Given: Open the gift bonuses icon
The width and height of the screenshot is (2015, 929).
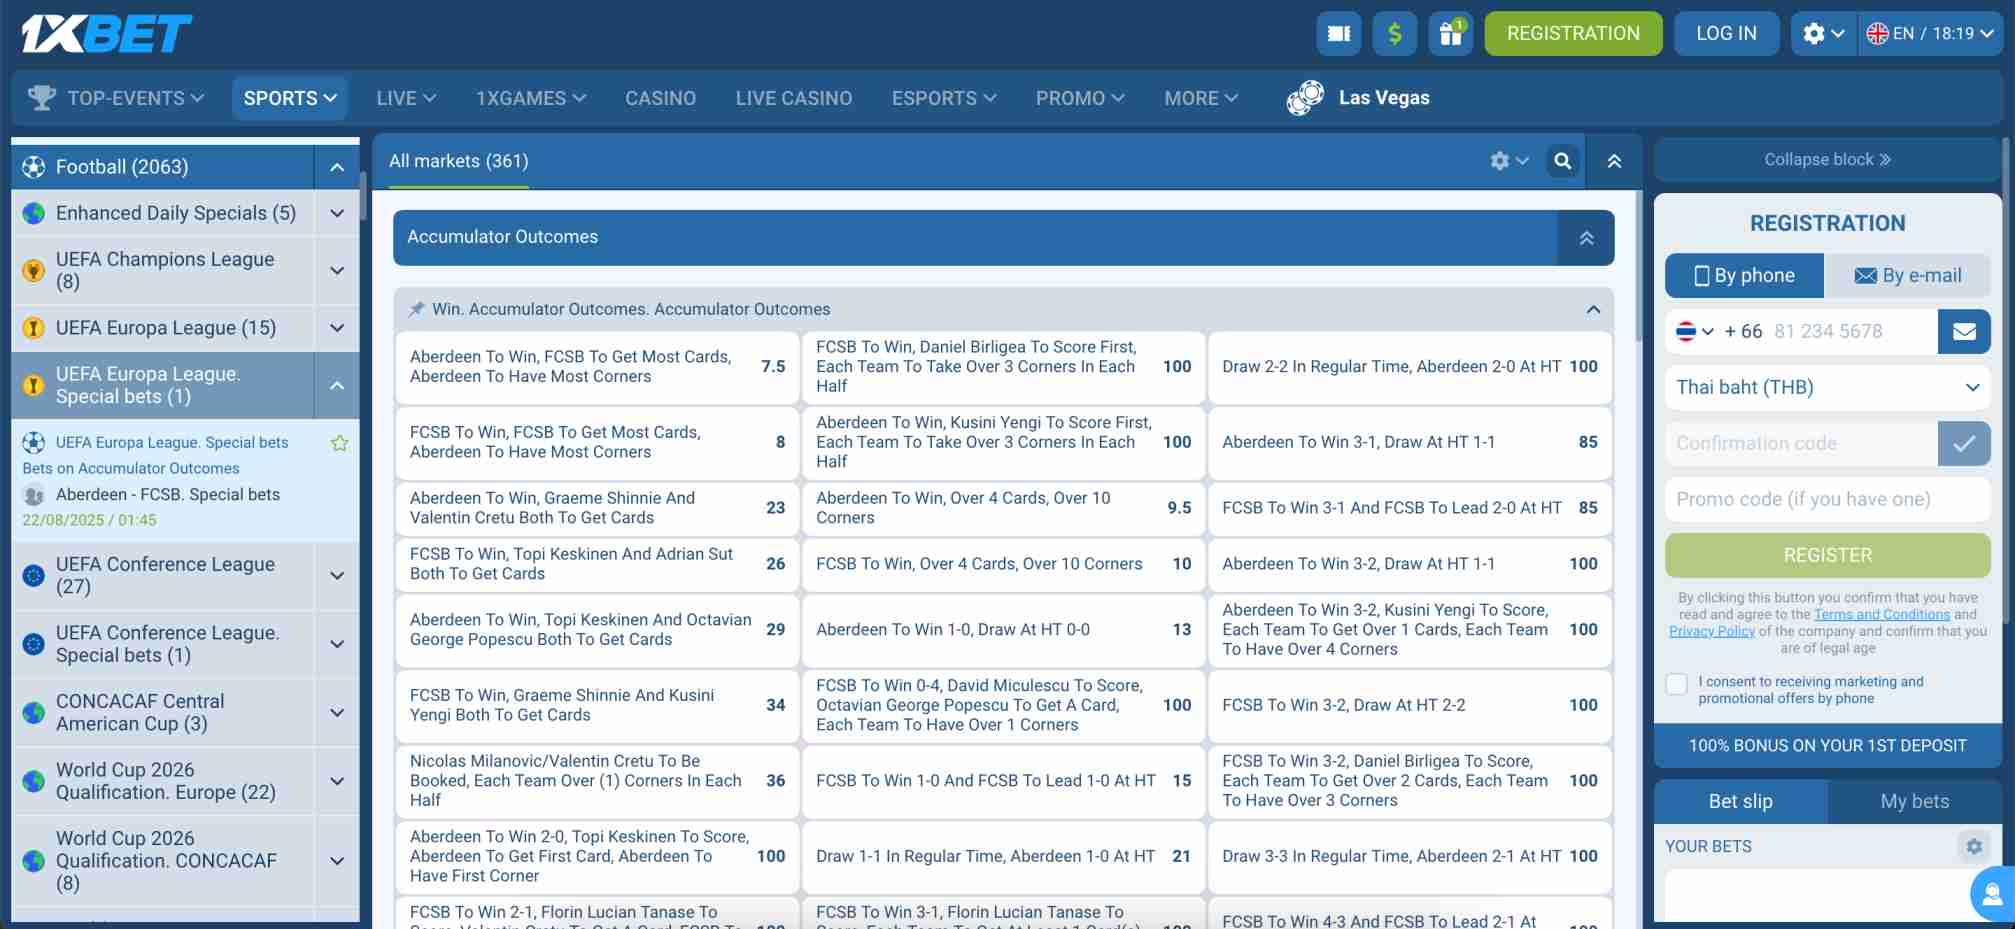Looking at the screenshot, I should tap(1451, 34).
